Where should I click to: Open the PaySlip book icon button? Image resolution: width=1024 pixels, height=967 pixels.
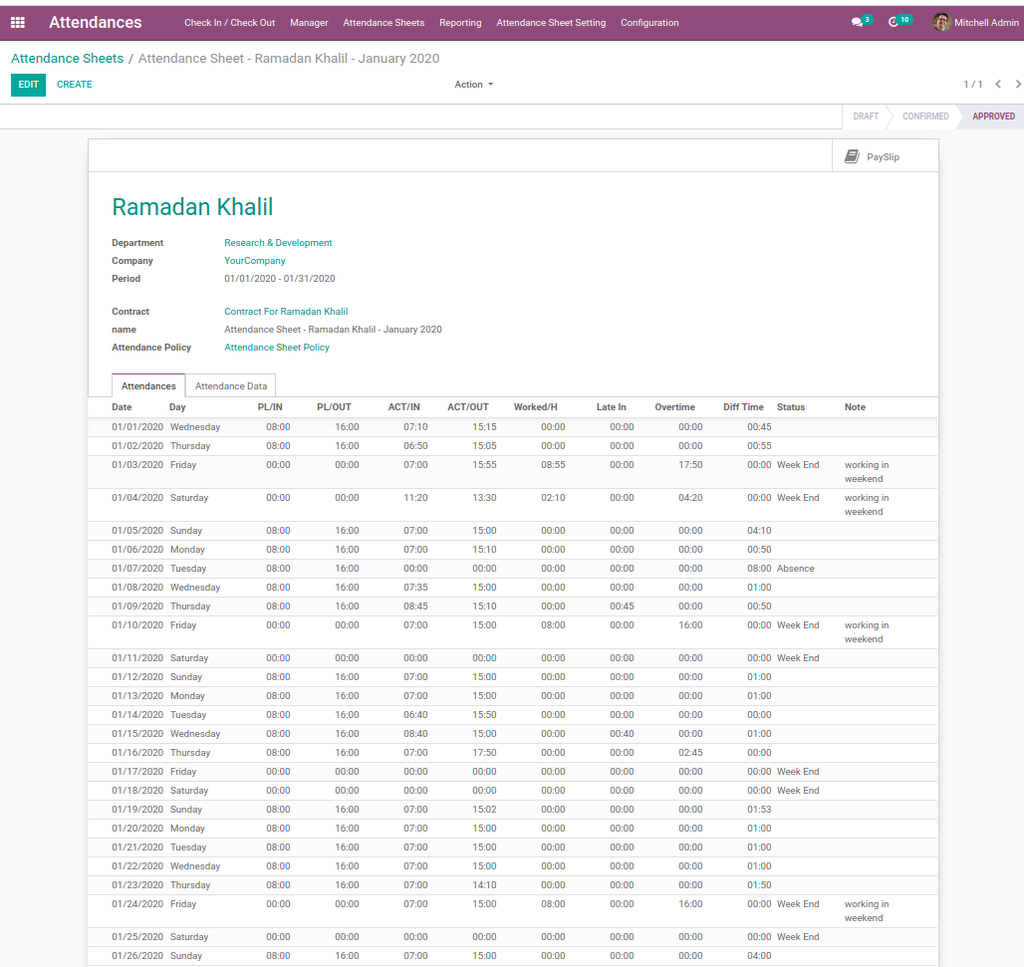point(852,157)
